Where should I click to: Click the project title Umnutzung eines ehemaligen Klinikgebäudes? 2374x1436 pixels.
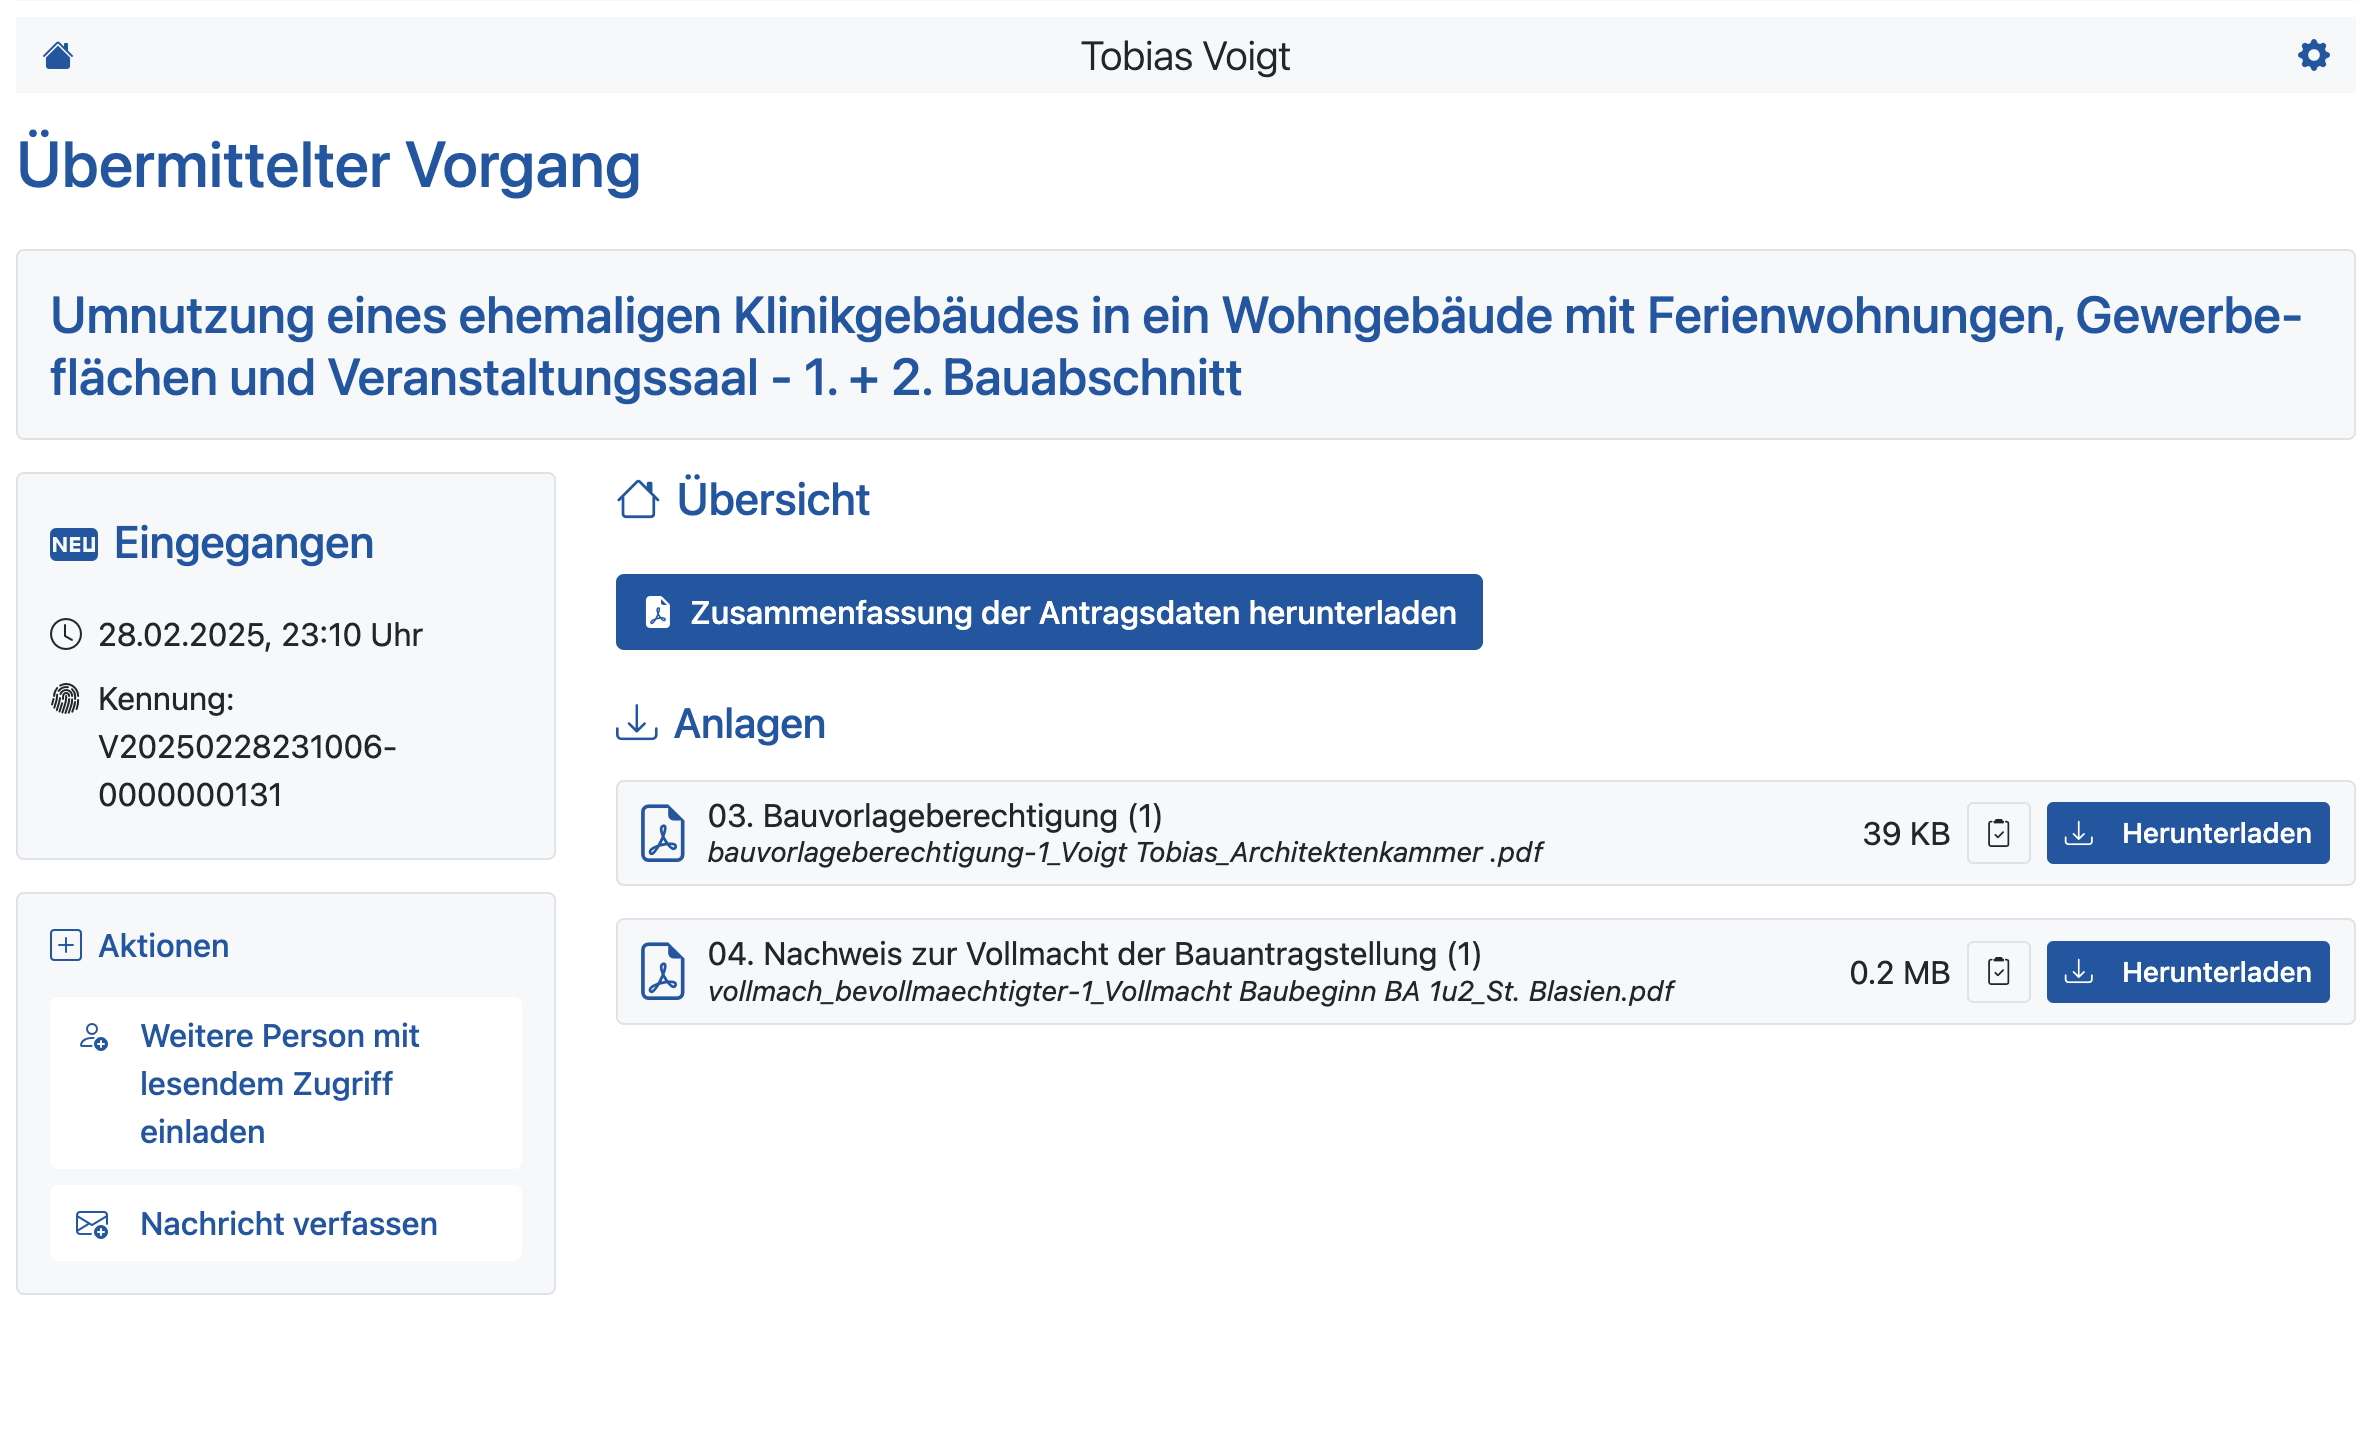[1176, 346]
